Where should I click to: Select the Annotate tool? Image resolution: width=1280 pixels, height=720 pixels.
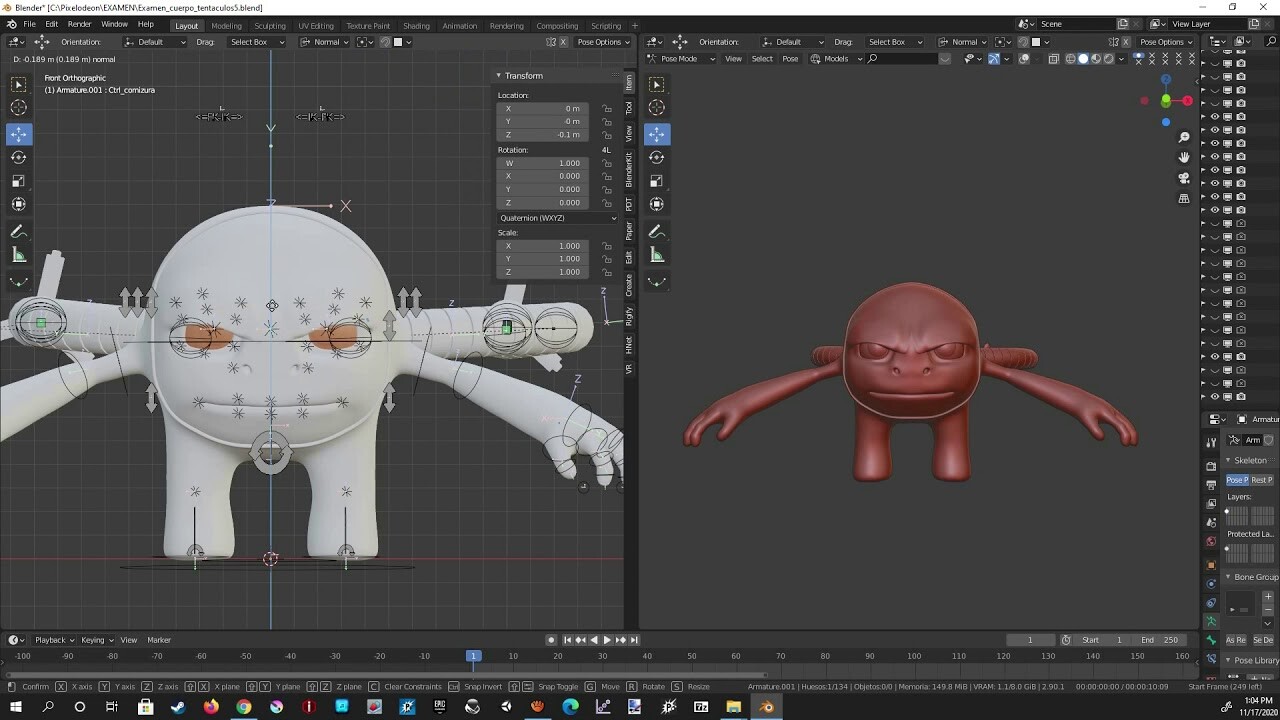pos(18,230)
